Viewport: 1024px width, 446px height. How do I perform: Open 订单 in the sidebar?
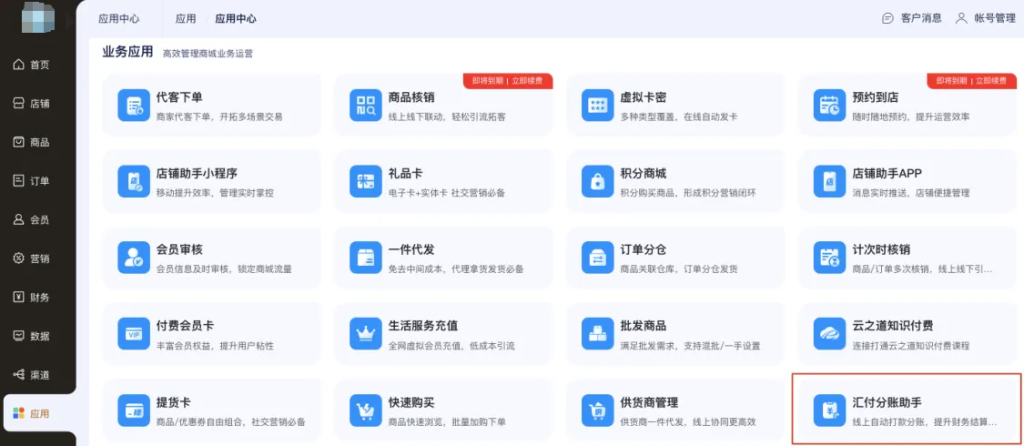coord(31,181)
